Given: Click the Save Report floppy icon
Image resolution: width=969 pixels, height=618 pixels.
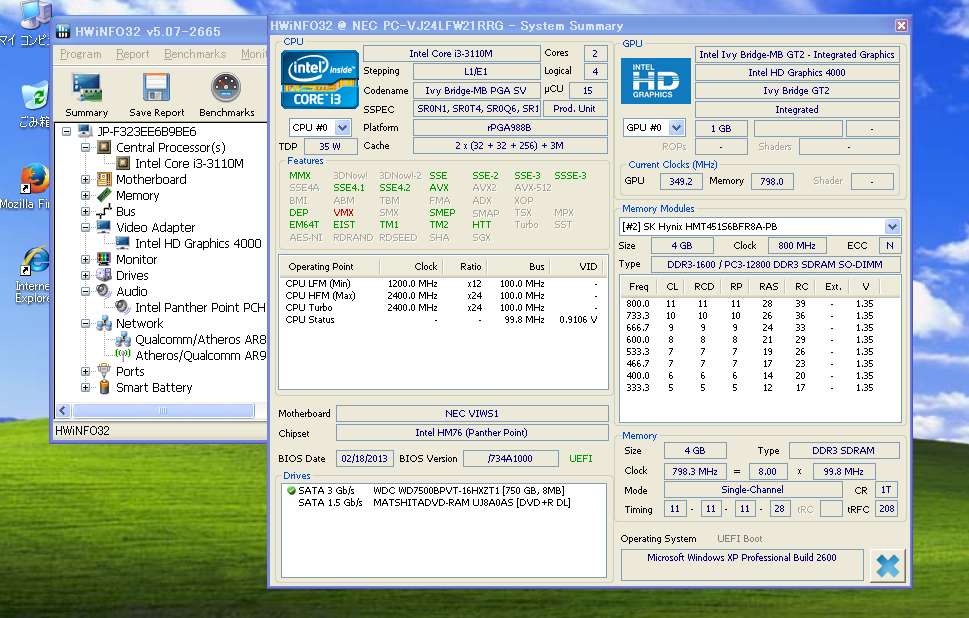Looking at the screenshot, I should click(156, 89).
